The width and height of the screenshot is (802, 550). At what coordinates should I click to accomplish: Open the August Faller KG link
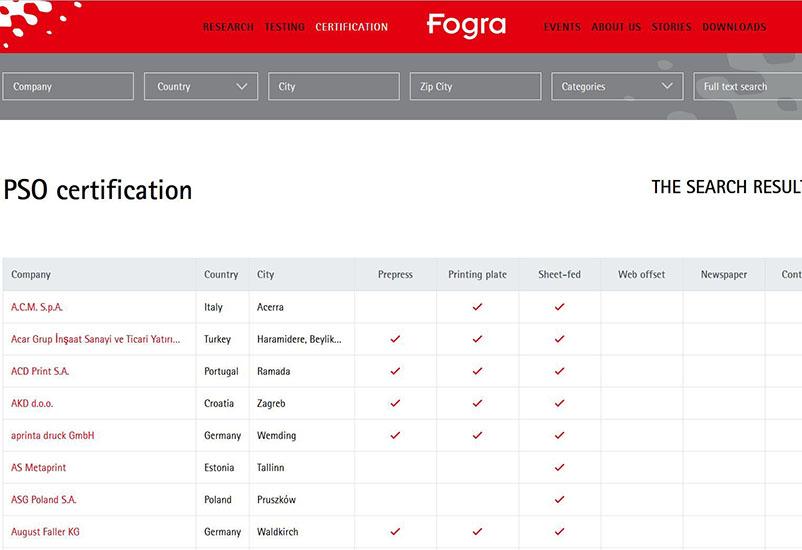tap(45, 531)
